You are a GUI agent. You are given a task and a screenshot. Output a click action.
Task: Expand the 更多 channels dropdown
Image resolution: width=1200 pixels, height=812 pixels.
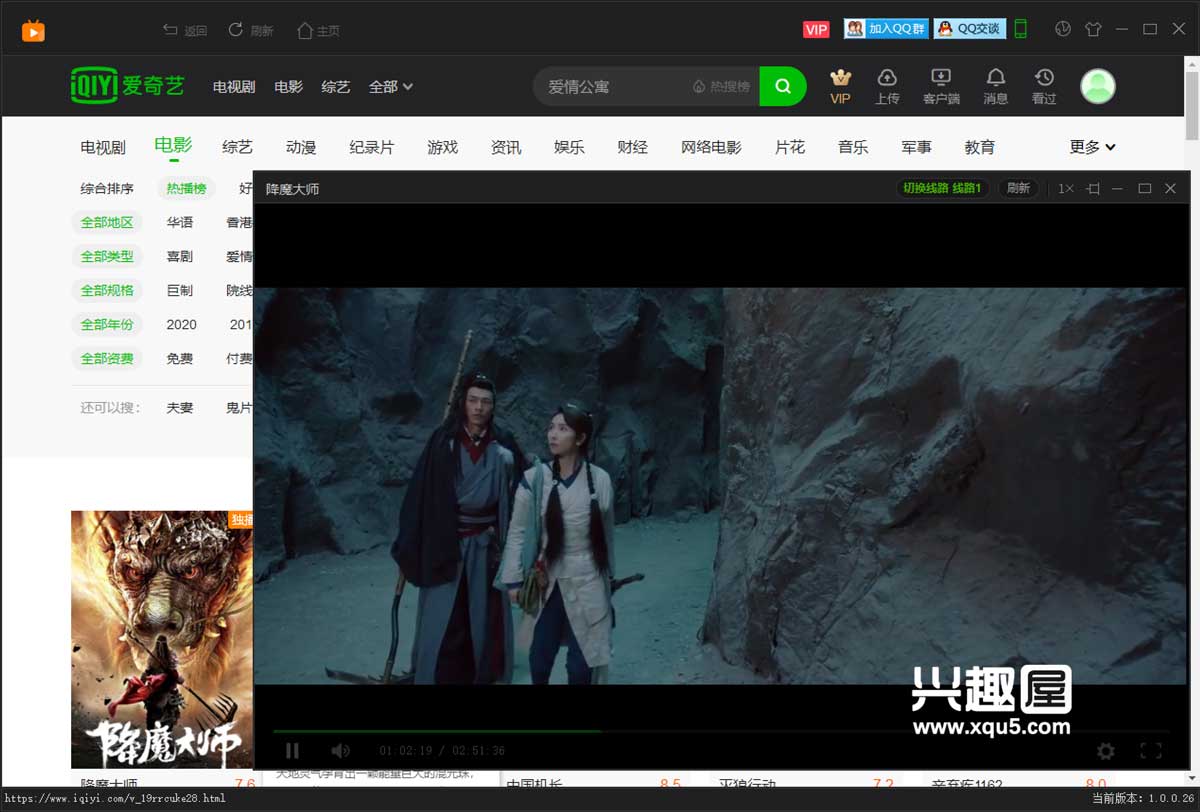(x=1092, y=148)
